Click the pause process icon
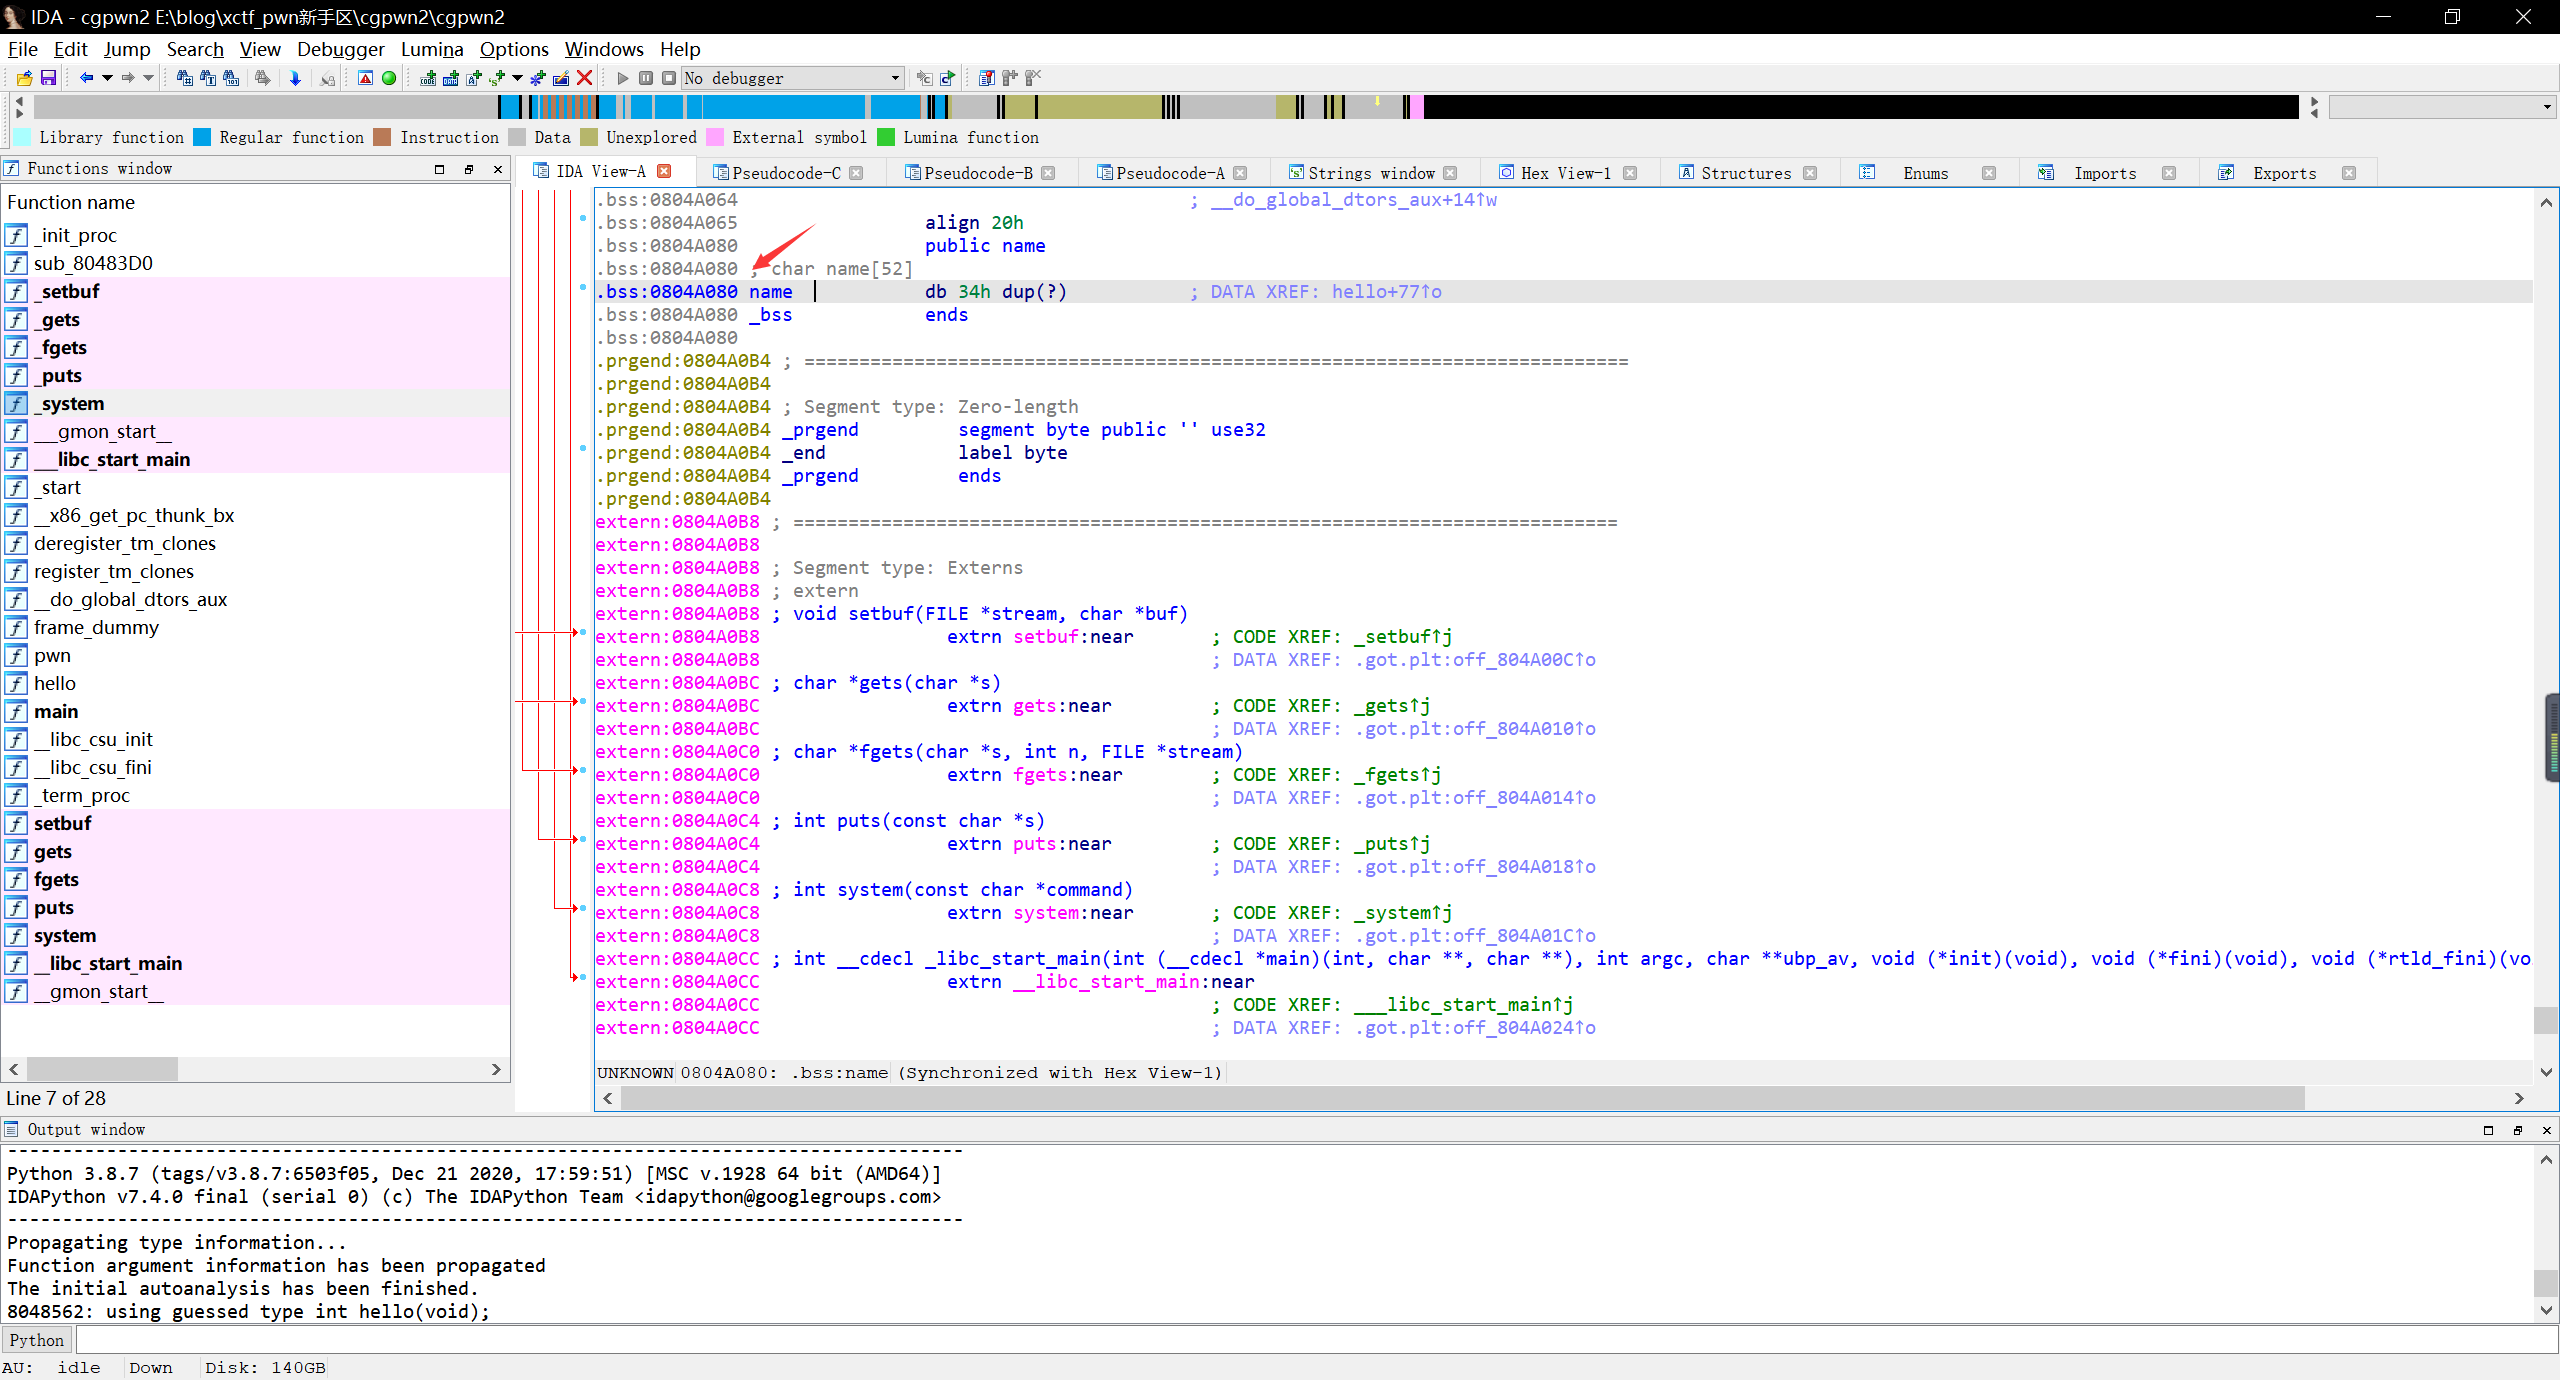The width and height of the screenshot is (2560, 1380). coord(646,78)
